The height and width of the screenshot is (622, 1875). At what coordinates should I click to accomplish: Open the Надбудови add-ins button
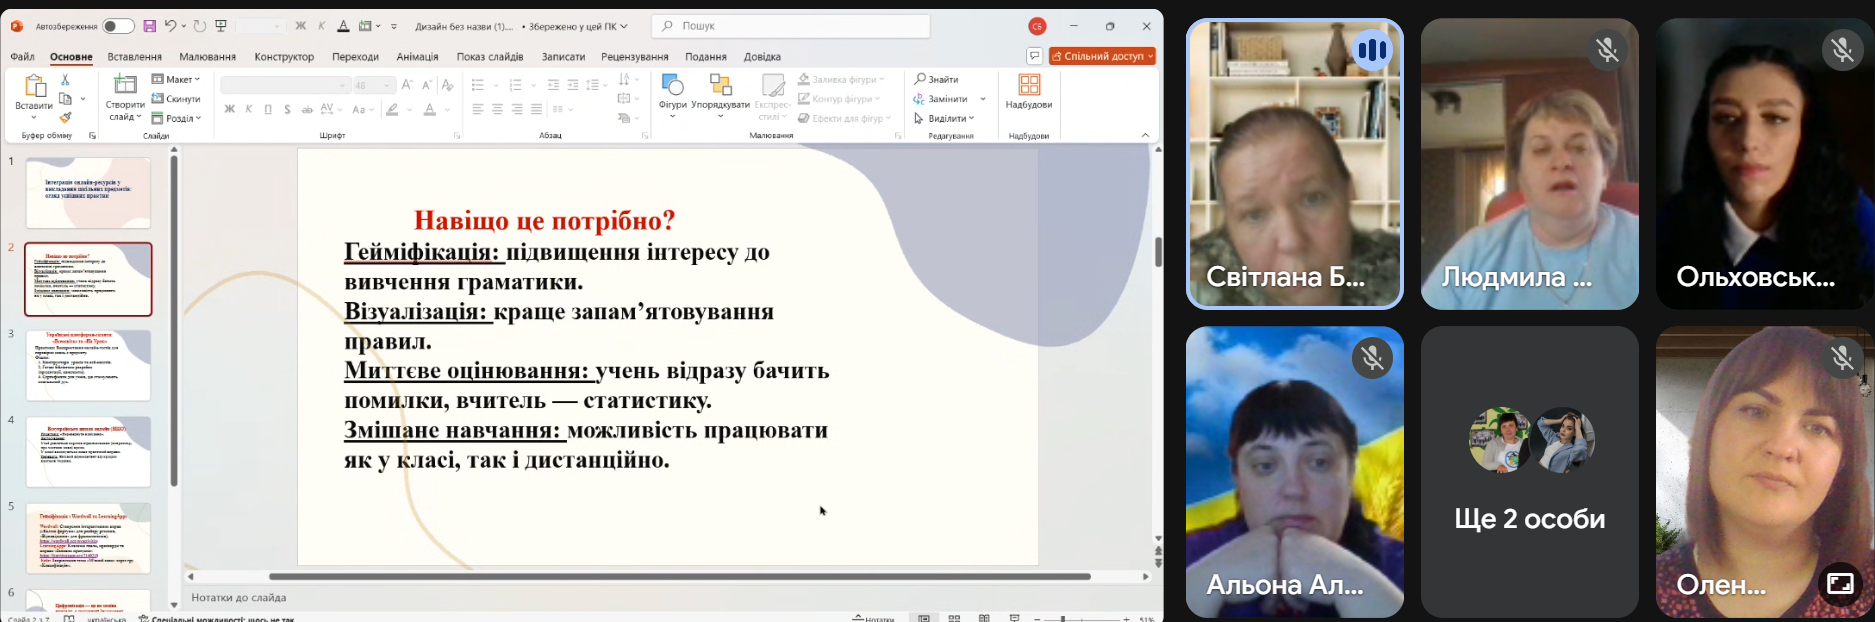click(x=1028, y=92)
